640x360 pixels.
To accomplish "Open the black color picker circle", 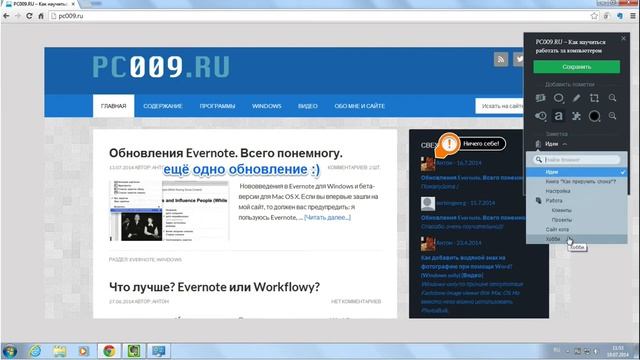I will pos(594,116).
